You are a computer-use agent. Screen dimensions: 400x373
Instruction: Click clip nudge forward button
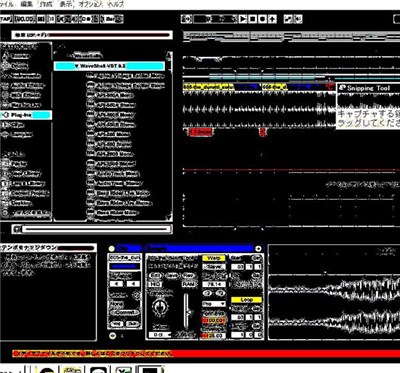pyautogui.click(x=133, y=324)
